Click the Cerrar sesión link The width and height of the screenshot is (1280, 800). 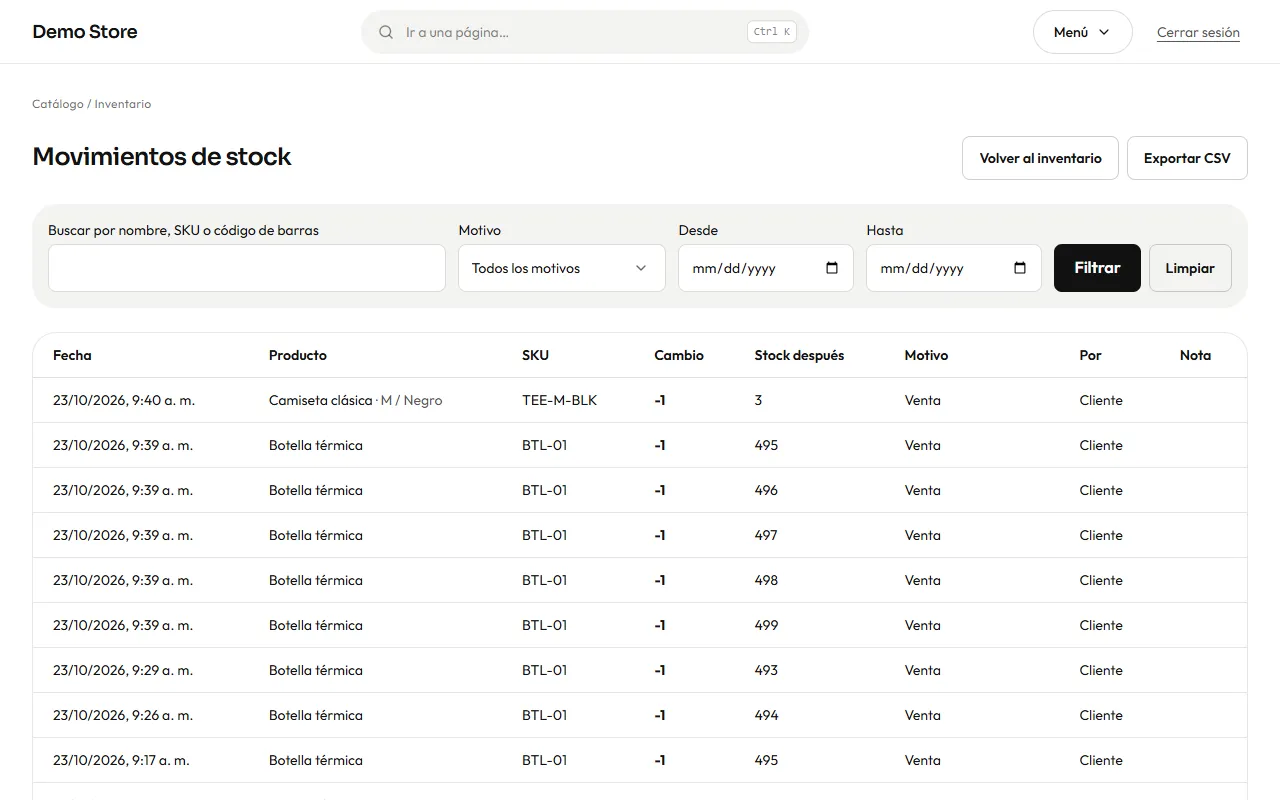[x=1198, y=32]
